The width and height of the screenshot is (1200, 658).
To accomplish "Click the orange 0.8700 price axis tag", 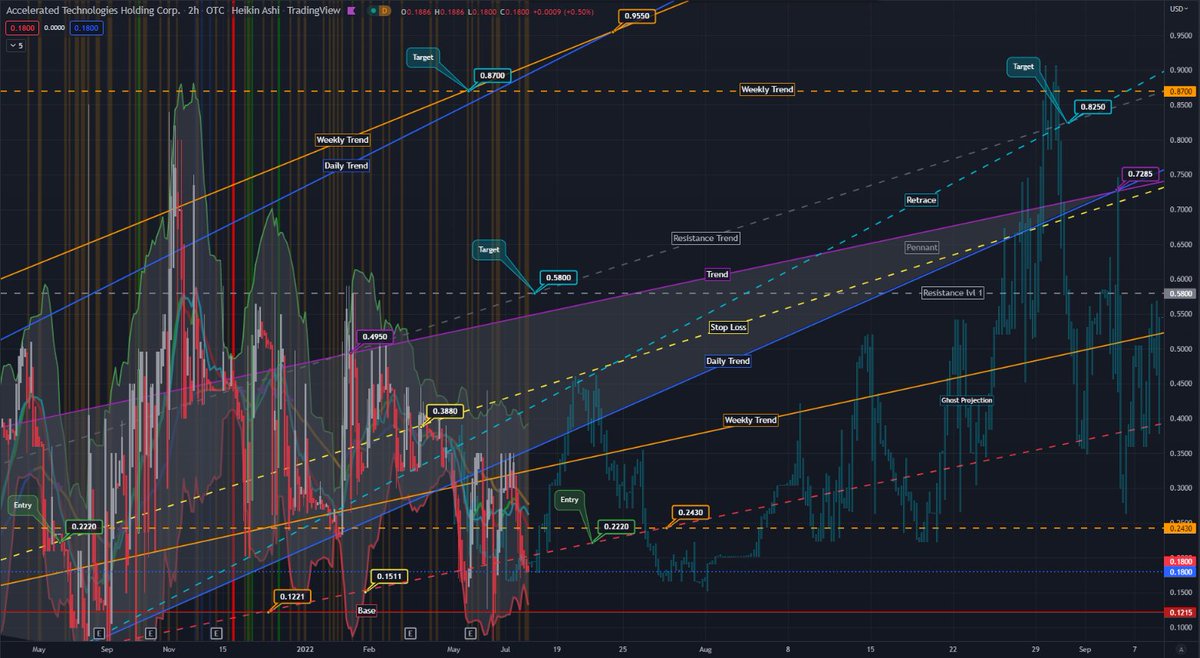I will click(x=1180, y=91).
